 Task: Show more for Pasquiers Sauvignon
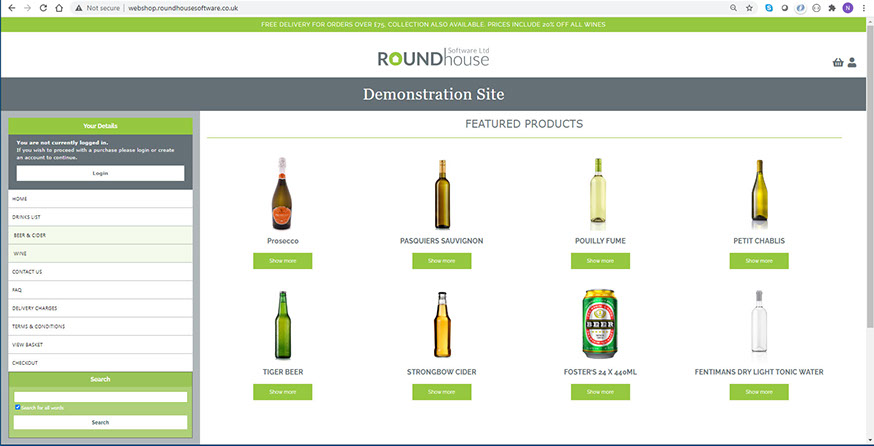[x=441, y=261]
